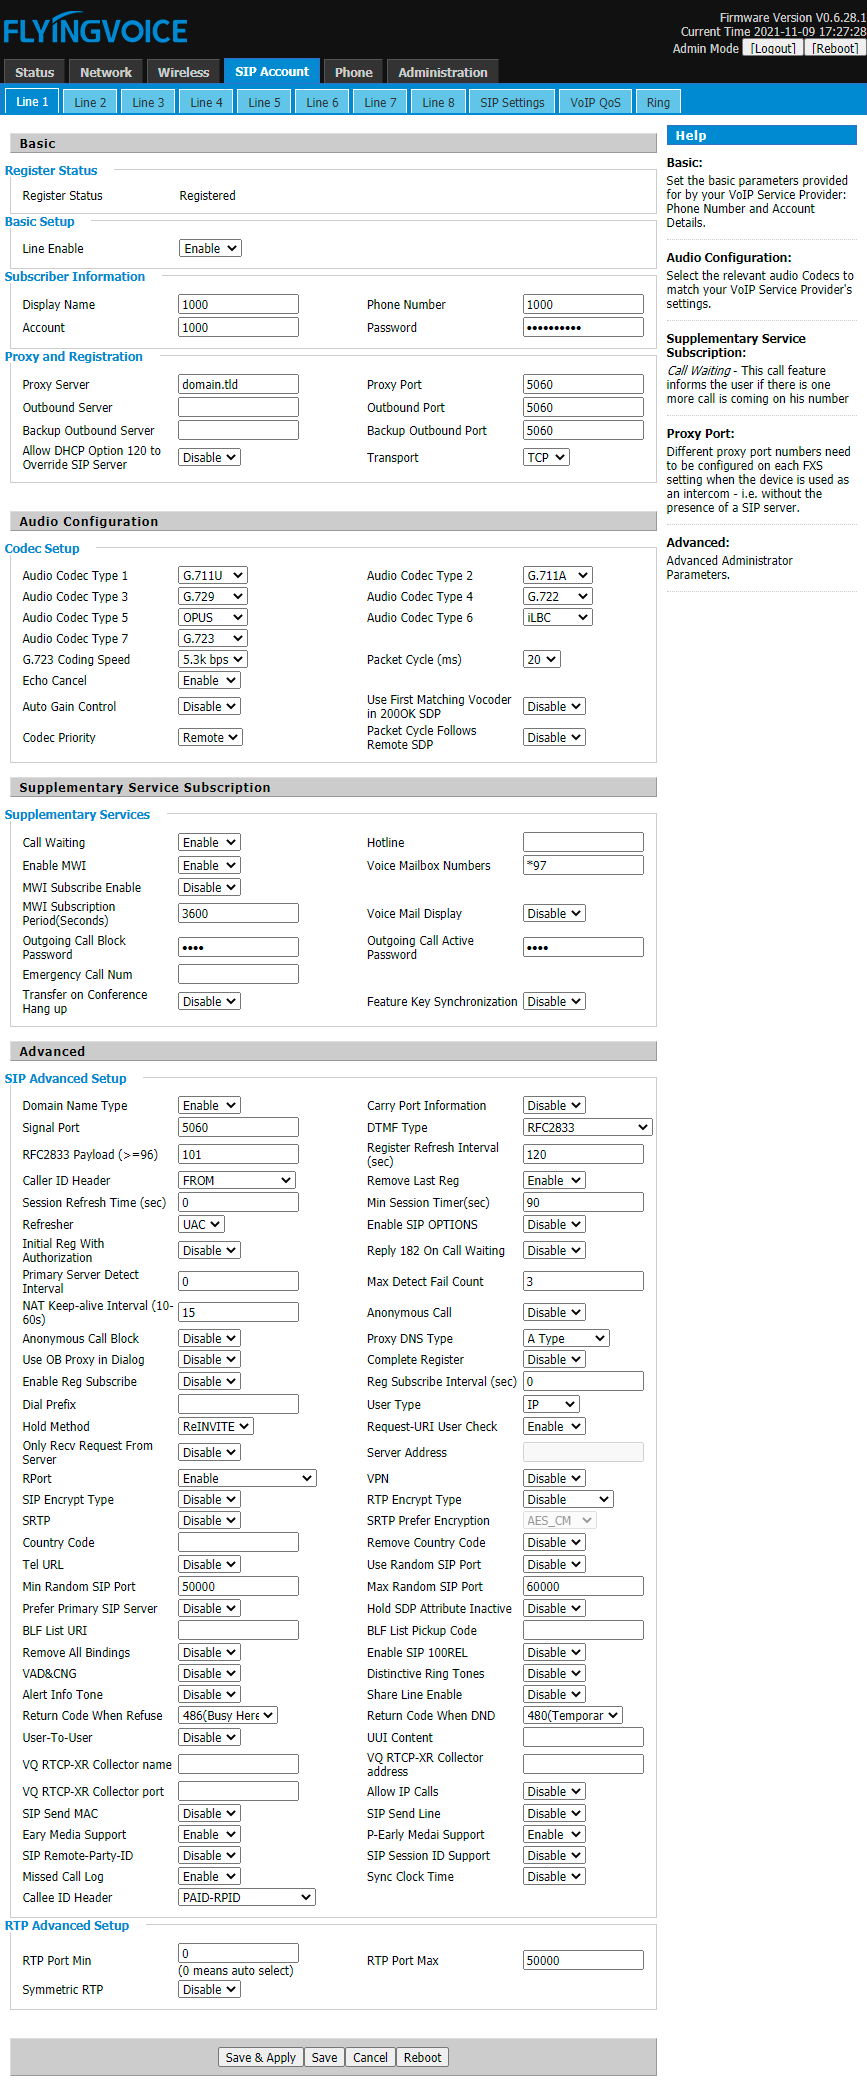Open the Audio Codec Type 1 dropdown
Screen dimensions: 867x2086
pos(213,575)
